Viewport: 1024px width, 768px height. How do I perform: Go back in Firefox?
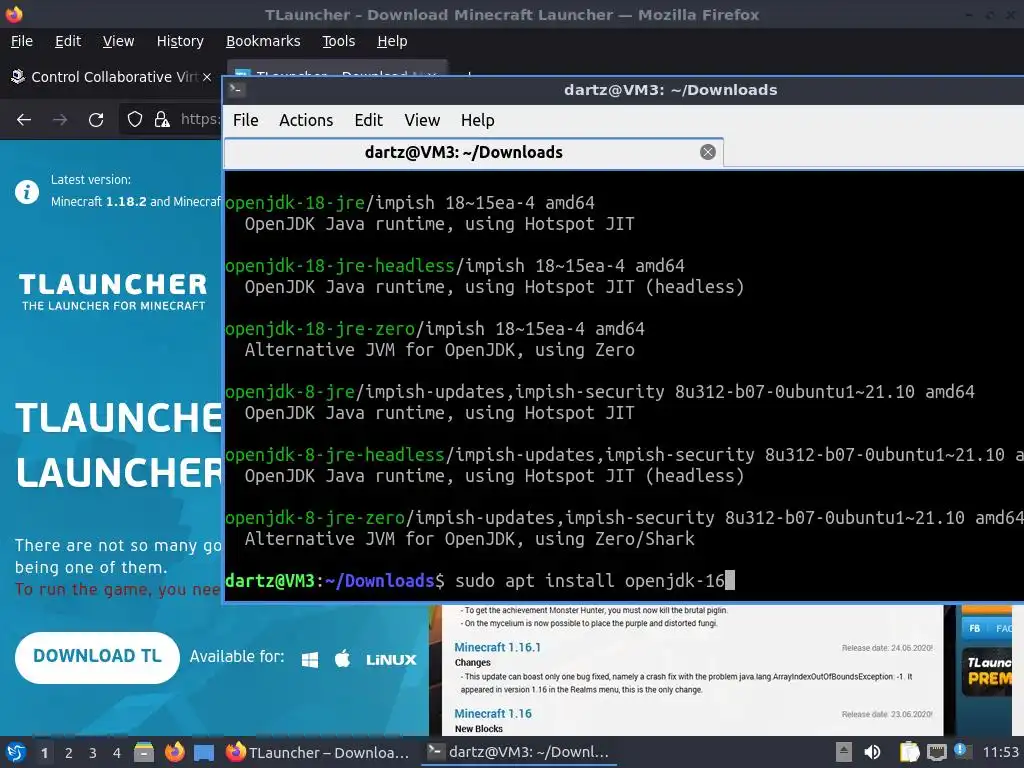coord(24,120)
